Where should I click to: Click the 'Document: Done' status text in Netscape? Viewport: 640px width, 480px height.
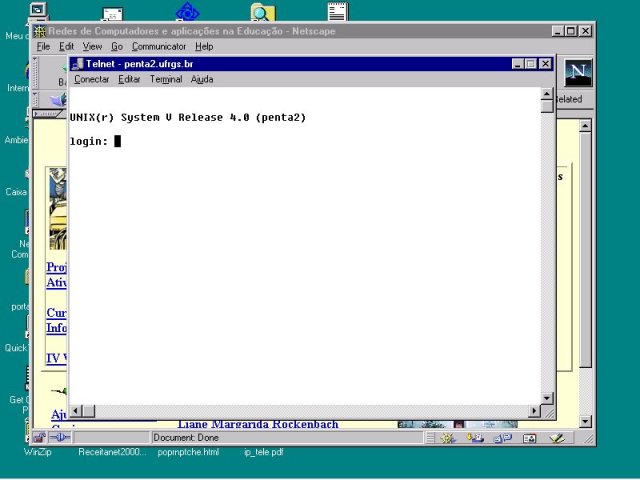click(186, 438)
